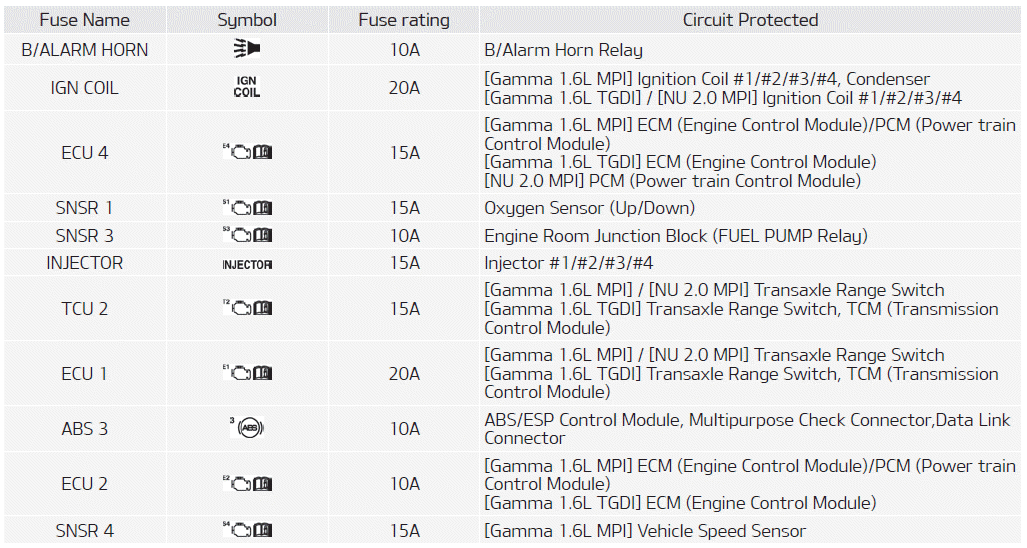
Task: Click the Fuse Name column header
Action: [84, 20]
